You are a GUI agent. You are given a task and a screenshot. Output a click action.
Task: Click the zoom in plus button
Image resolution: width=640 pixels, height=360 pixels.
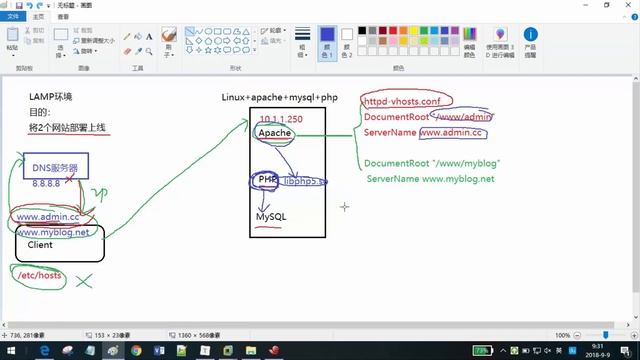coord(634,335)
